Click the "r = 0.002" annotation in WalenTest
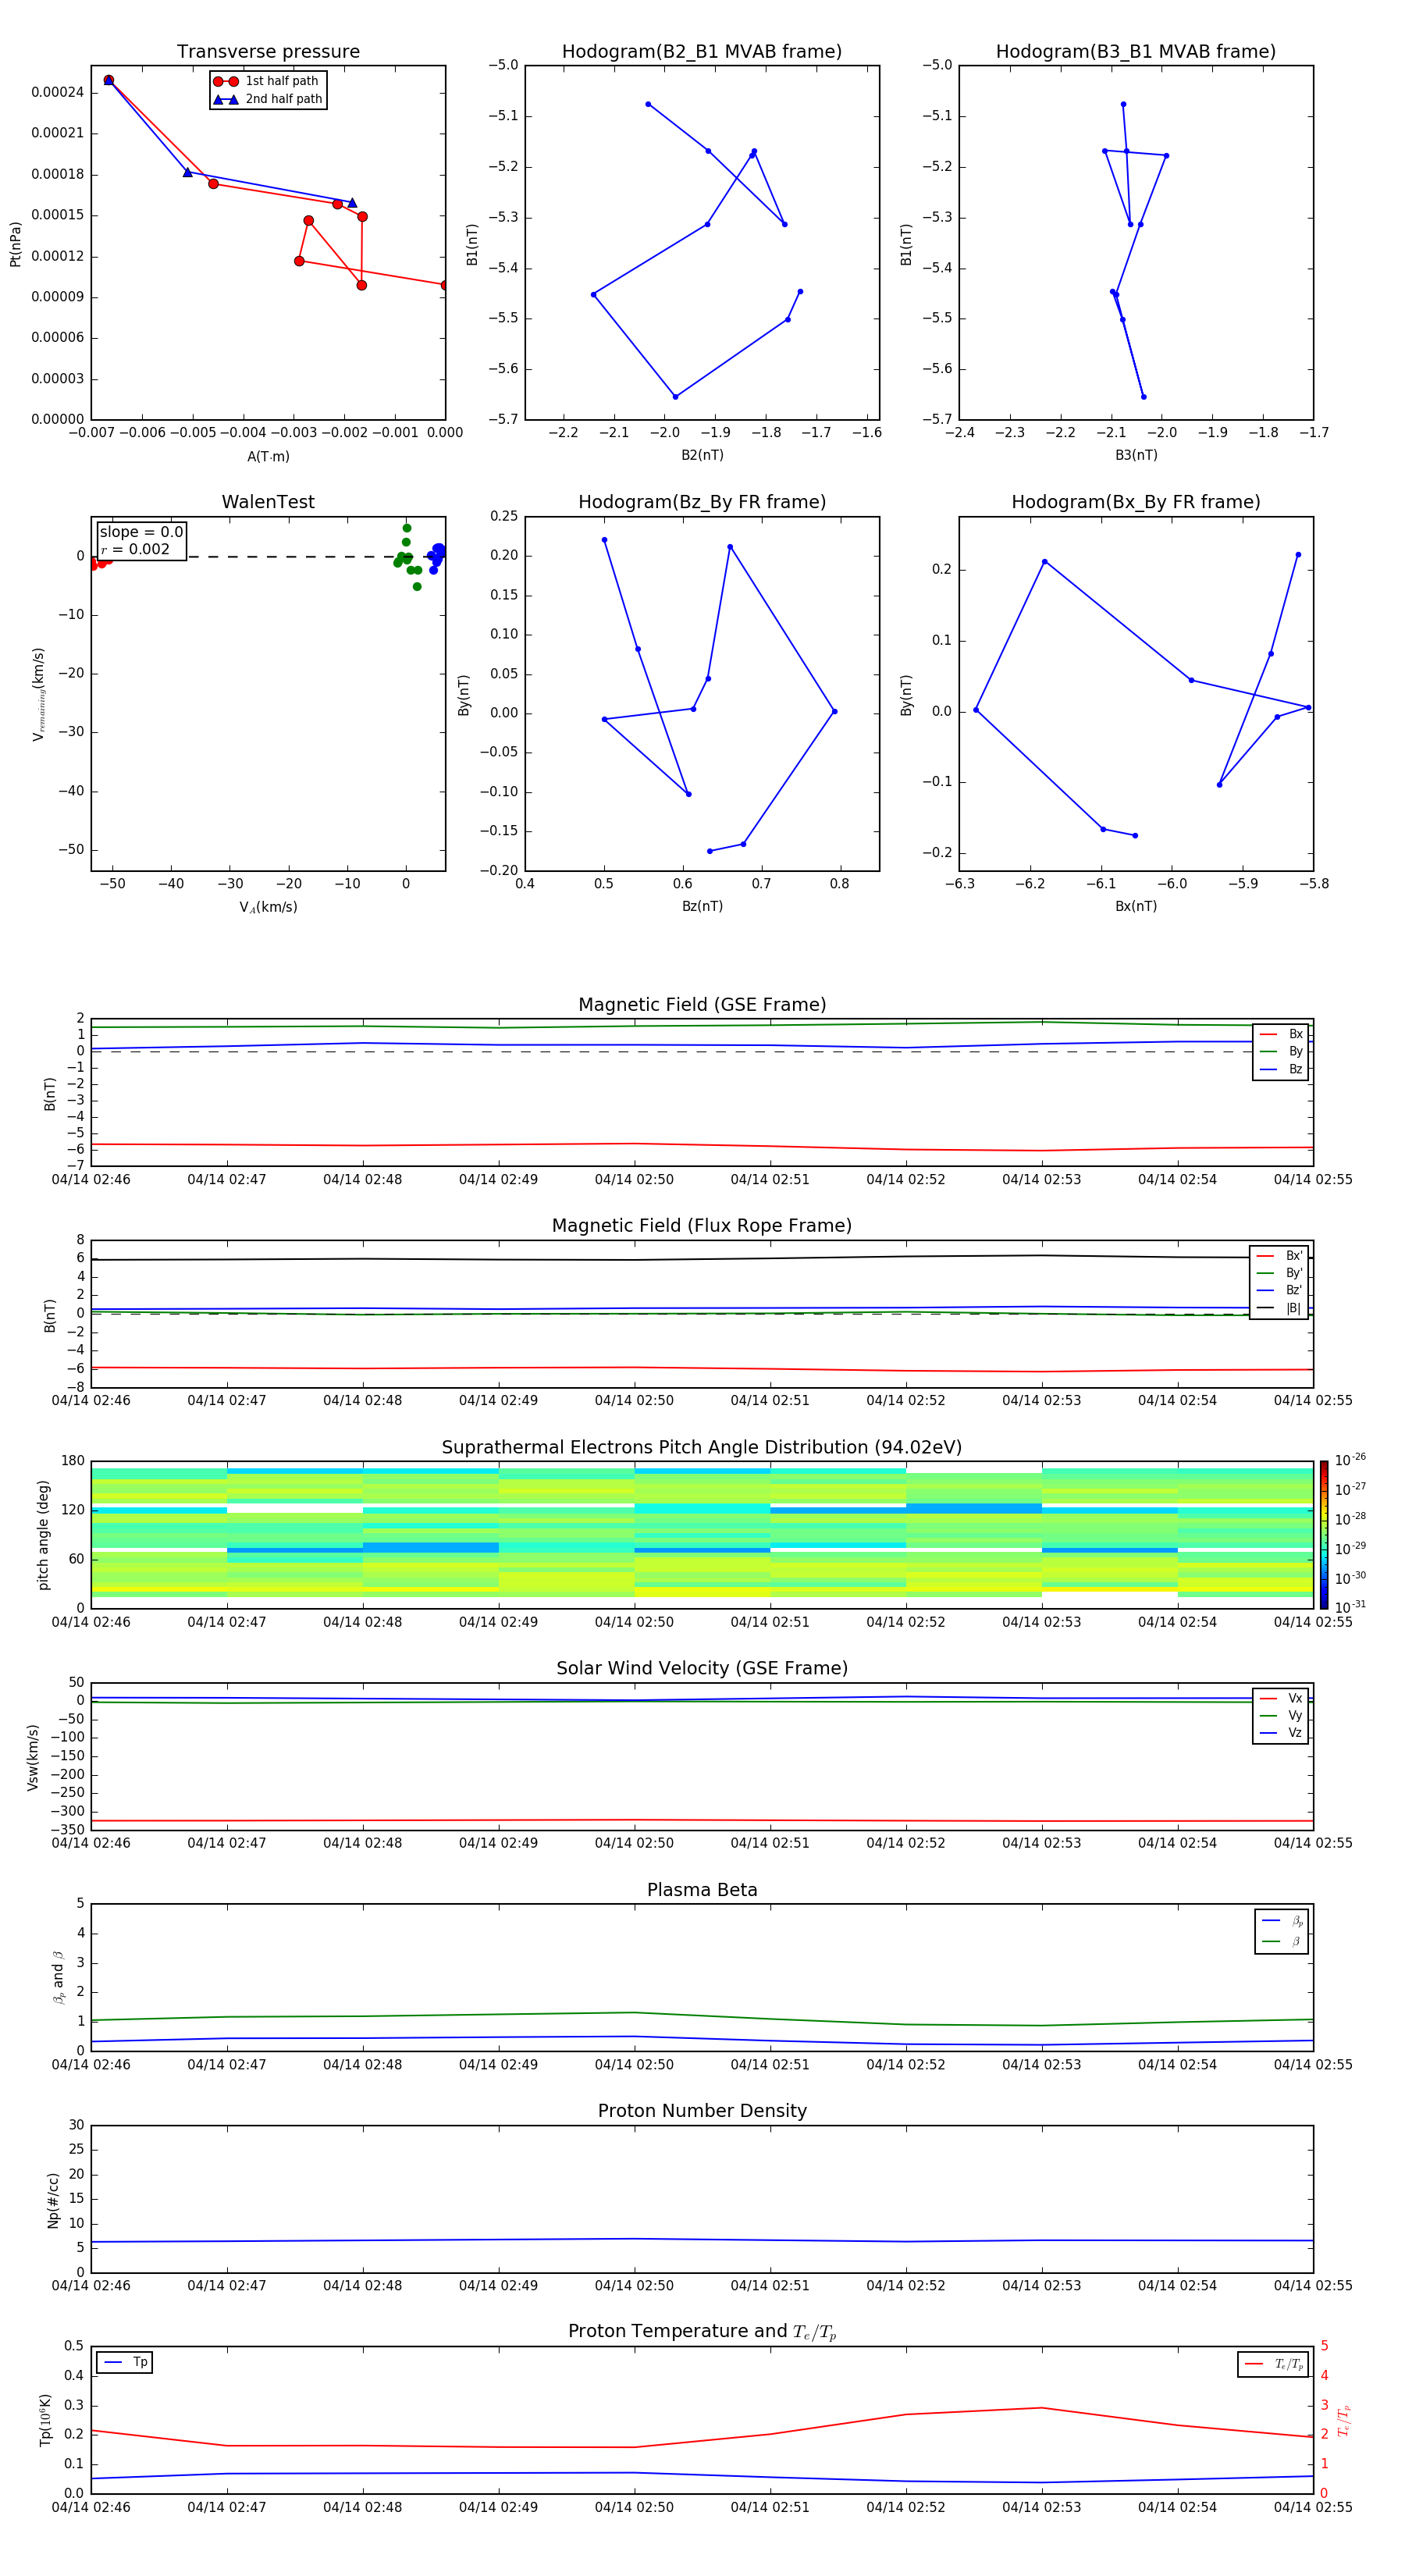This screenshot has height=2576, width=1405. tap(135, 549)
